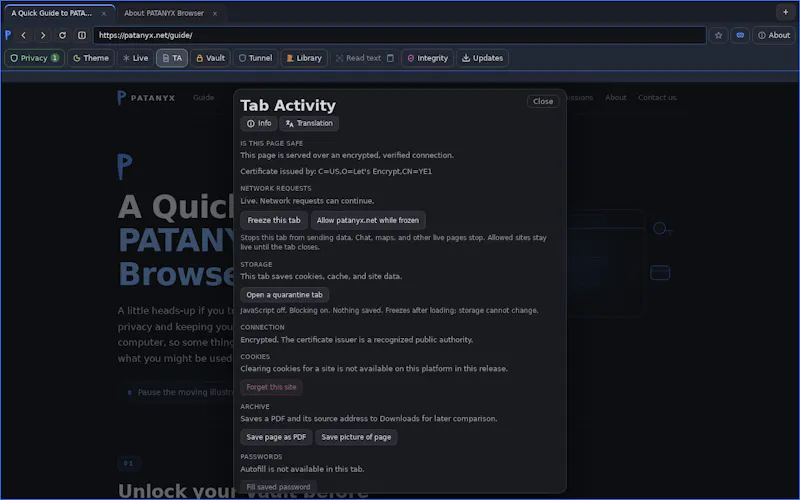Open the Privacy shield toolbar button
800x500 pixels.
pyautogui.click(x=34, y=58)
